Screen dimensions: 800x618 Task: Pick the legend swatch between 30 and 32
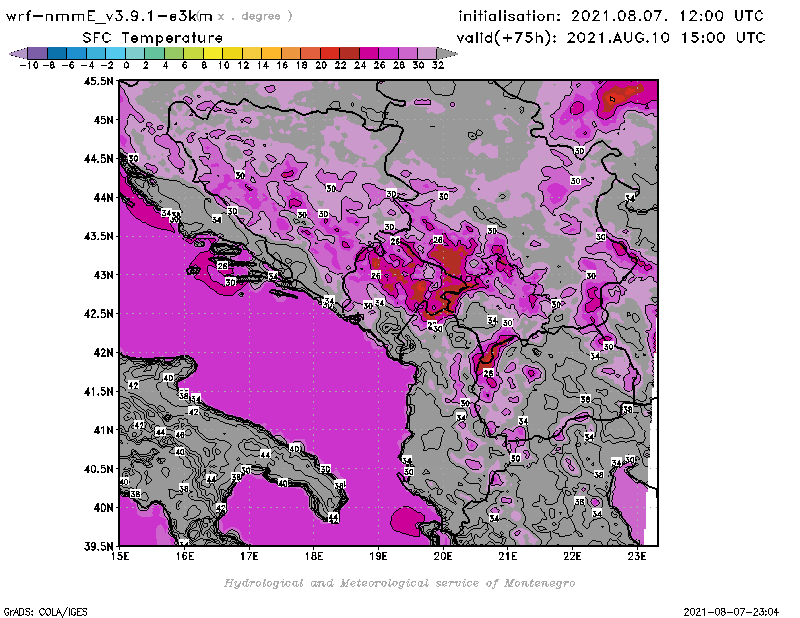427,53
